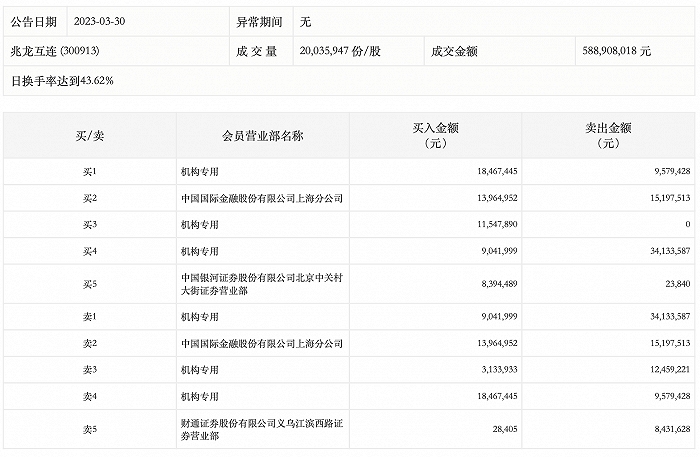Click the 8,431,628 sell amount in 卖5 row
Screen dimensions: 700x457
click(665, 431)
